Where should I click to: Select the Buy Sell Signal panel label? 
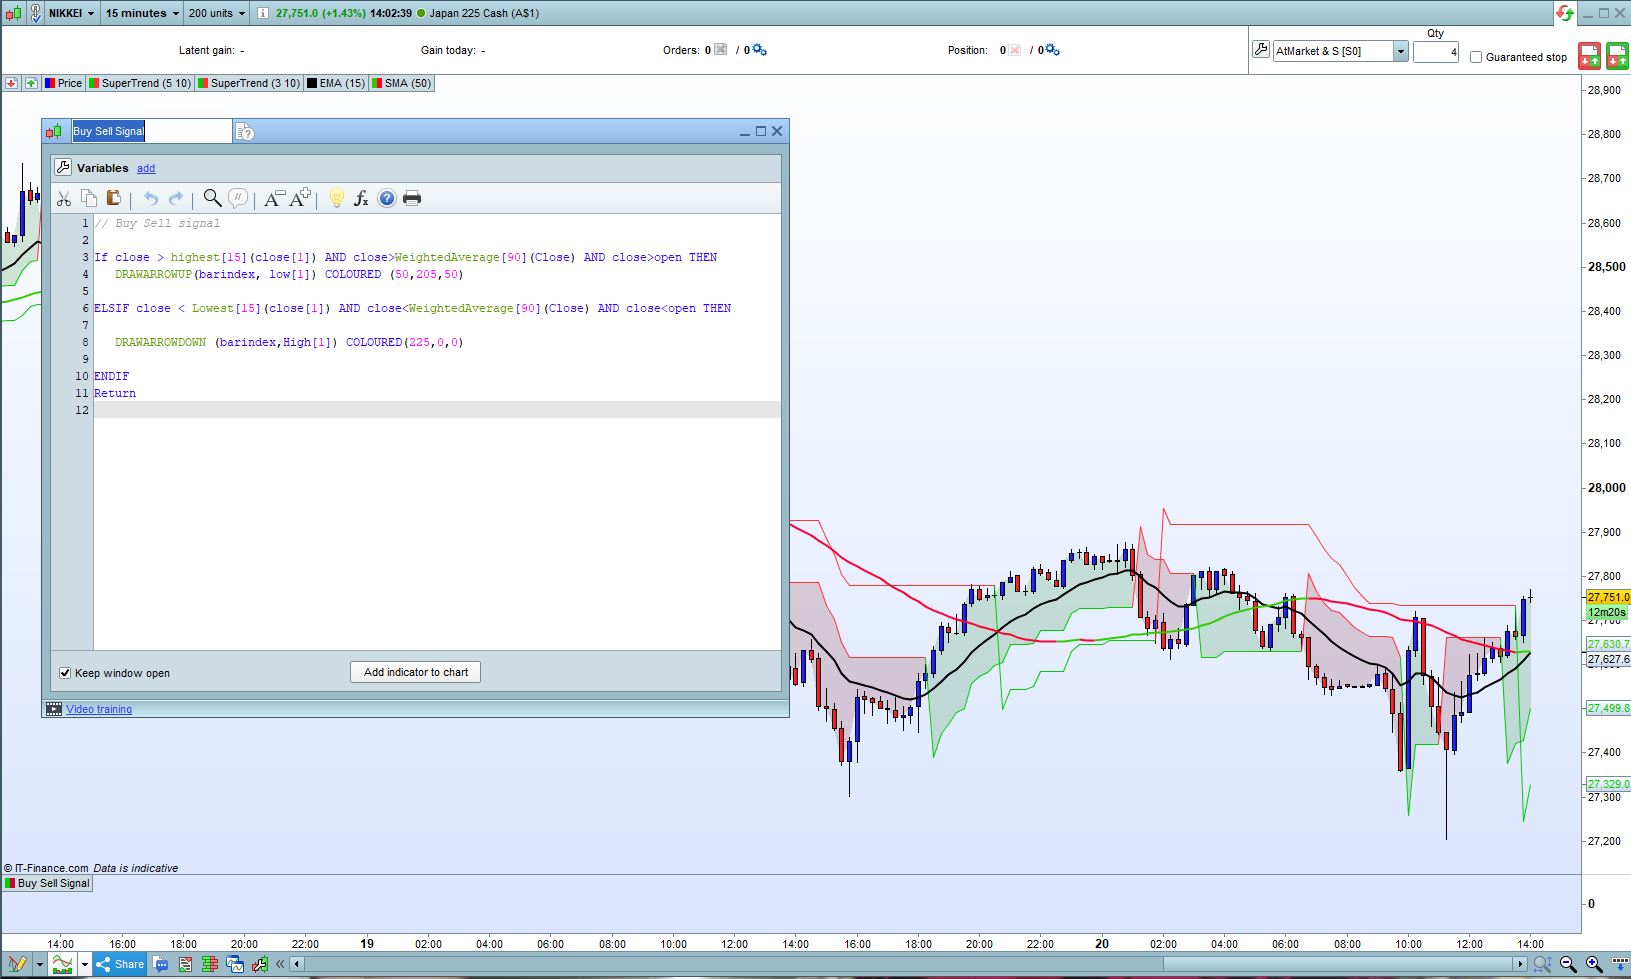(x=47, y=883)
